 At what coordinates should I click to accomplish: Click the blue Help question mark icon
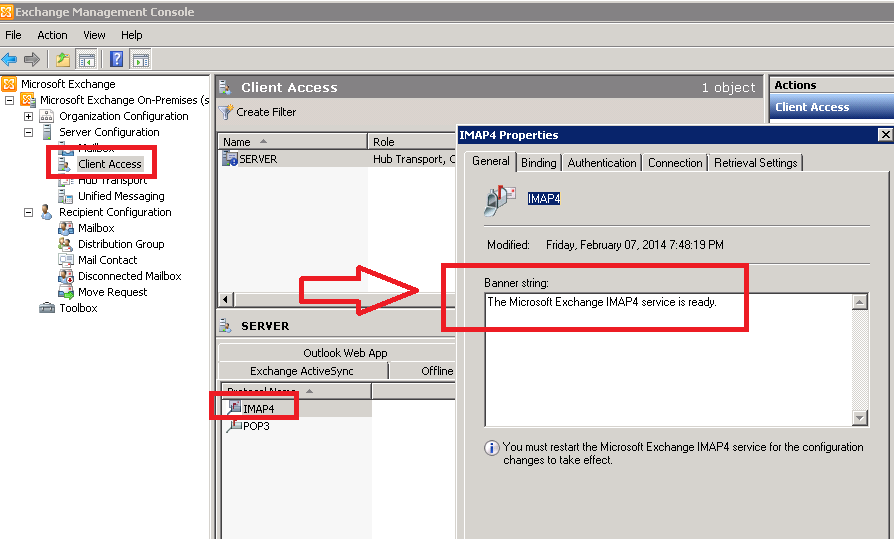tap(117, 59)
